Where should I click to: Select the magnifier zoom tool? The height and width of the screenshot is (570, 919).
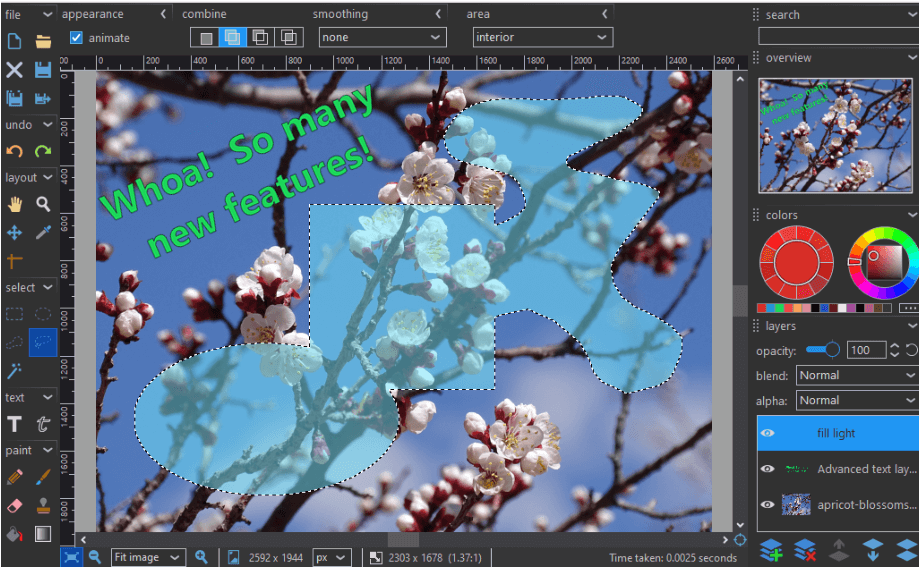(x=43, y=204)
